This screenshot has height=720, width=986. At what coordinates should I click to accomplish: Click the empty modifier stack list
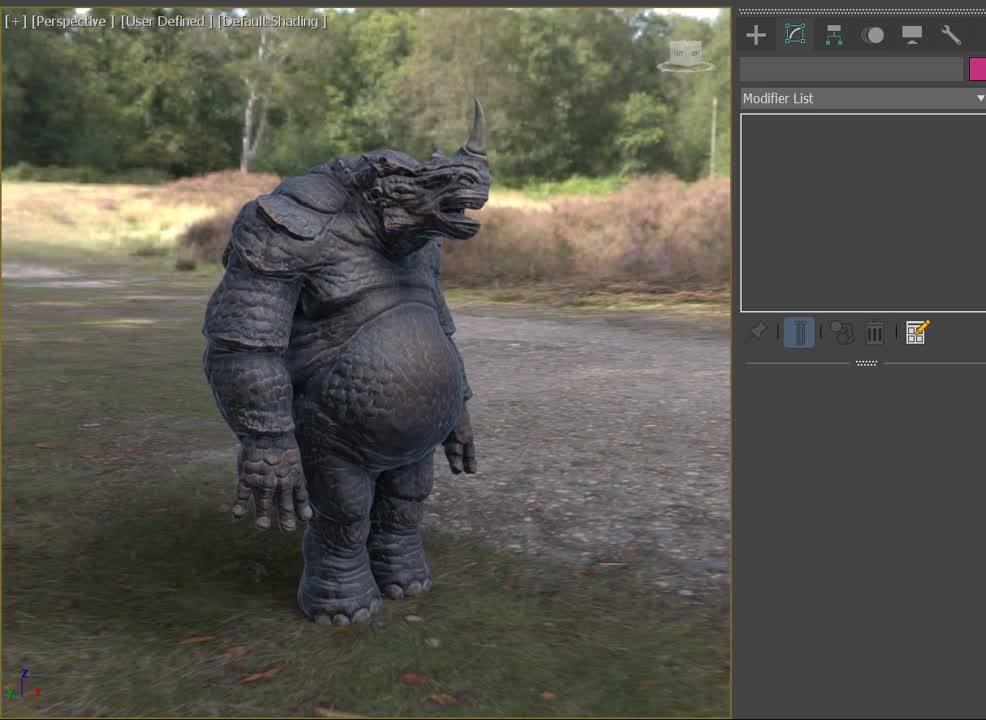pyautogui.click(x=863, y=213)
